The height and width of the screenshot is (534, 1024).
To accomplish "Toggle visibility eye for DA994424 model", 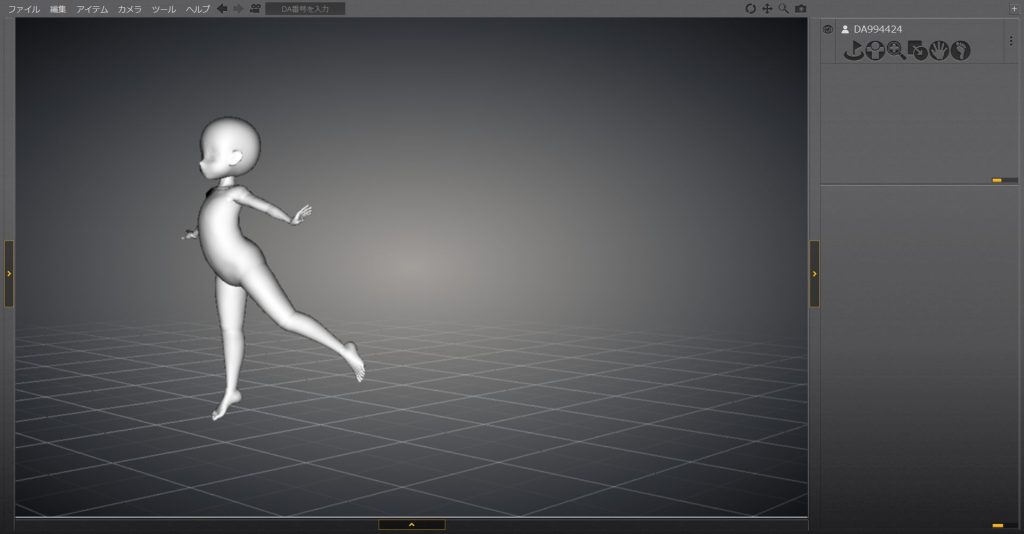I will pyautogui.click(x=828, y=29).
